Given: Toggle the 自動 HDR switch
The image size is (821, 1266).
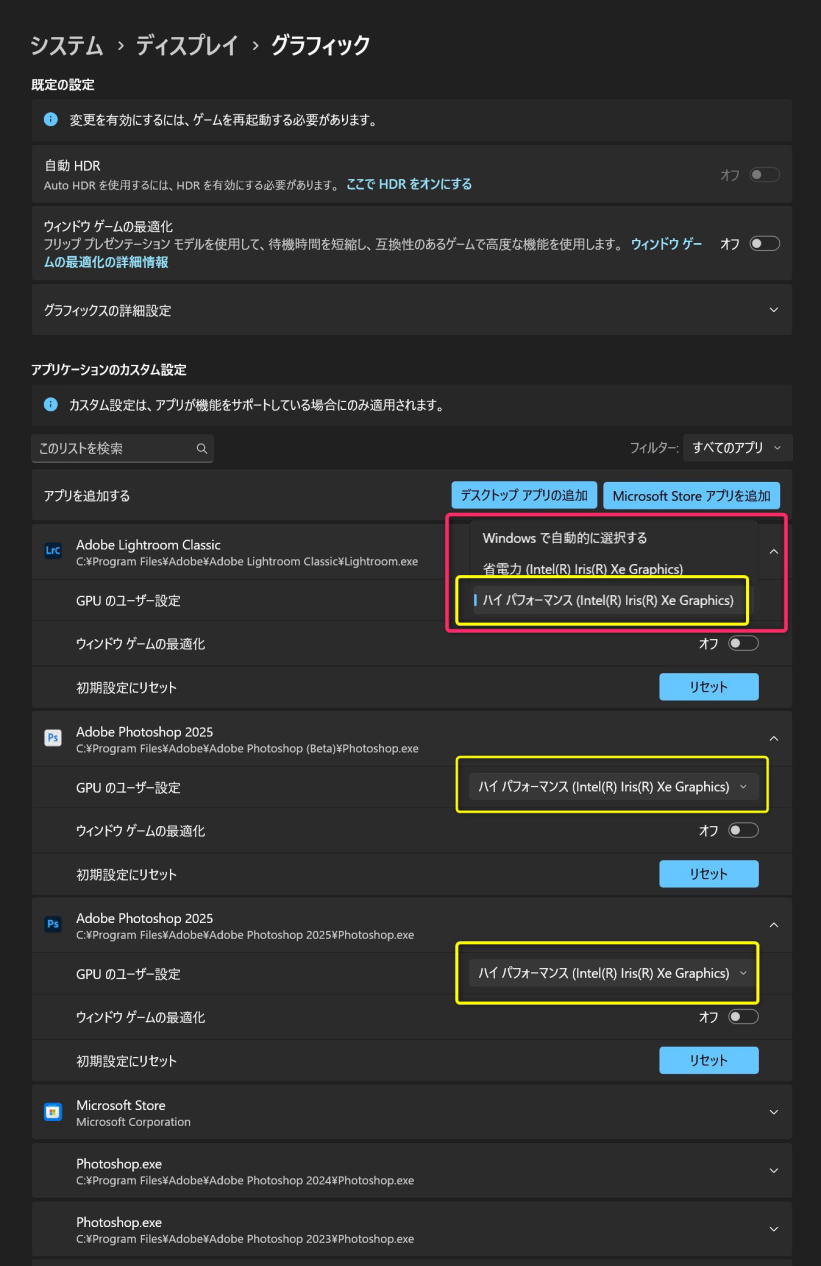Looking at the screenshot, I should coord(765,174).
